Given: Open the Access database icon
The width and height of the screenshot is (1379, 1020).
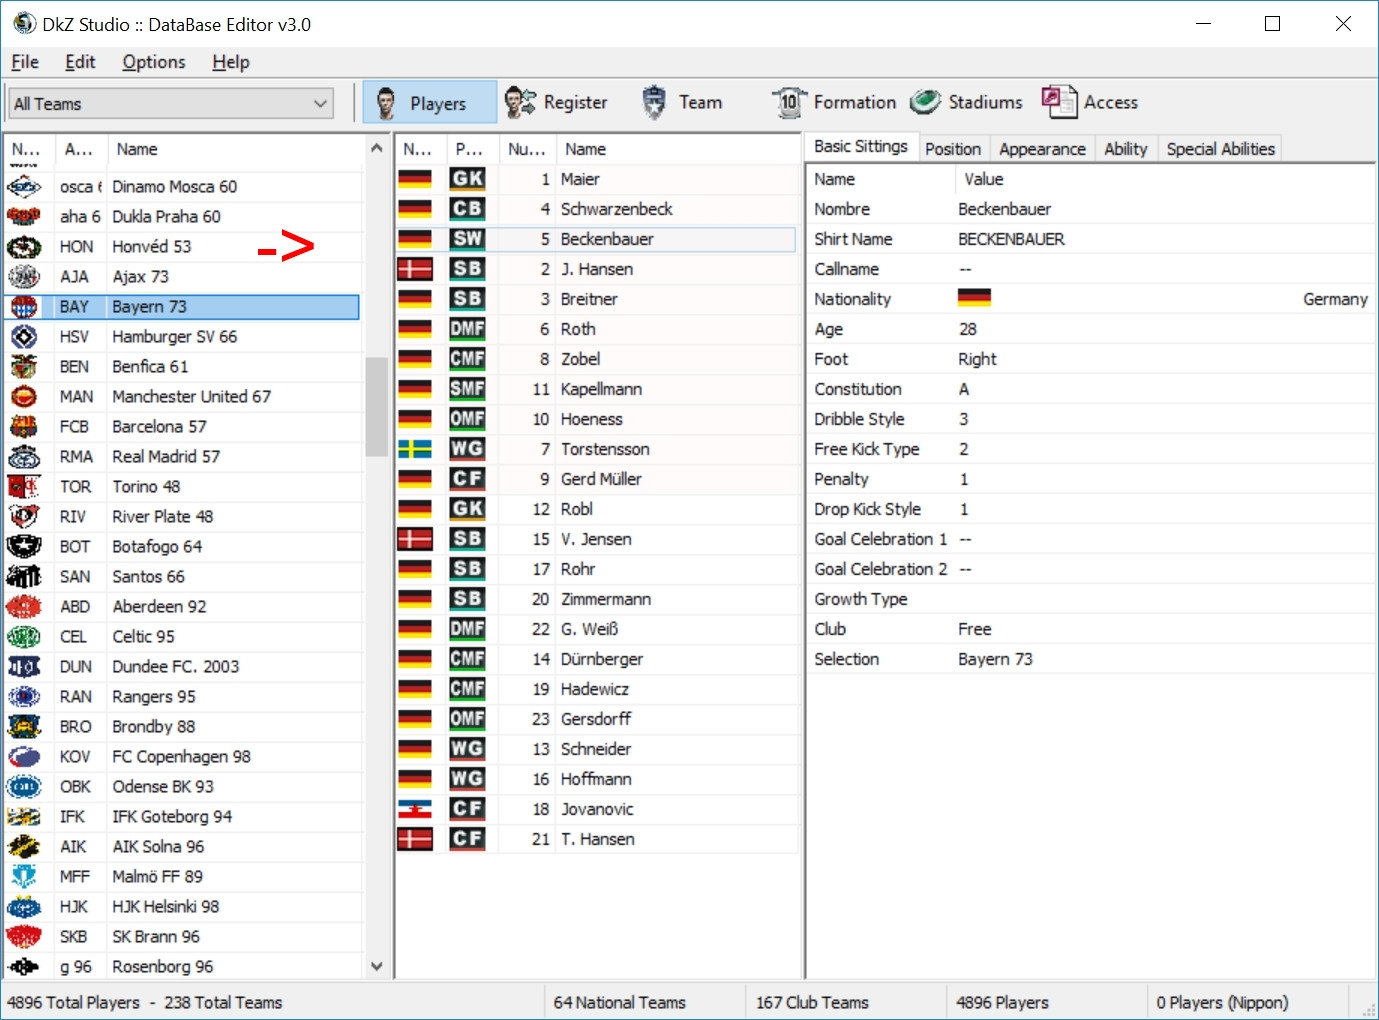Looking at the screenshot, I should (1059, 102).
